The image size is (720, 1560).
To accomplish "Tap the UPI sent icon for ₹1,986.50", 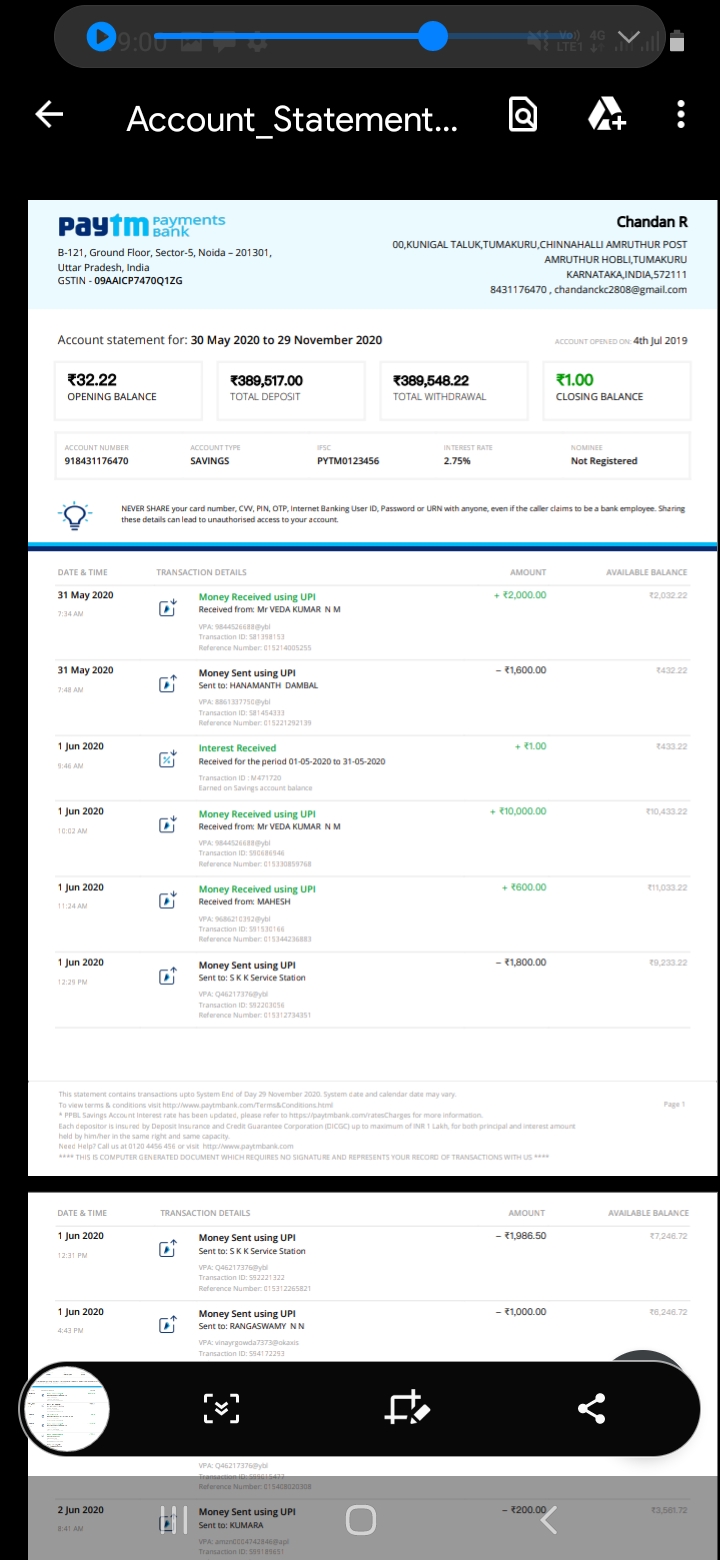I will pos(168,1249).
